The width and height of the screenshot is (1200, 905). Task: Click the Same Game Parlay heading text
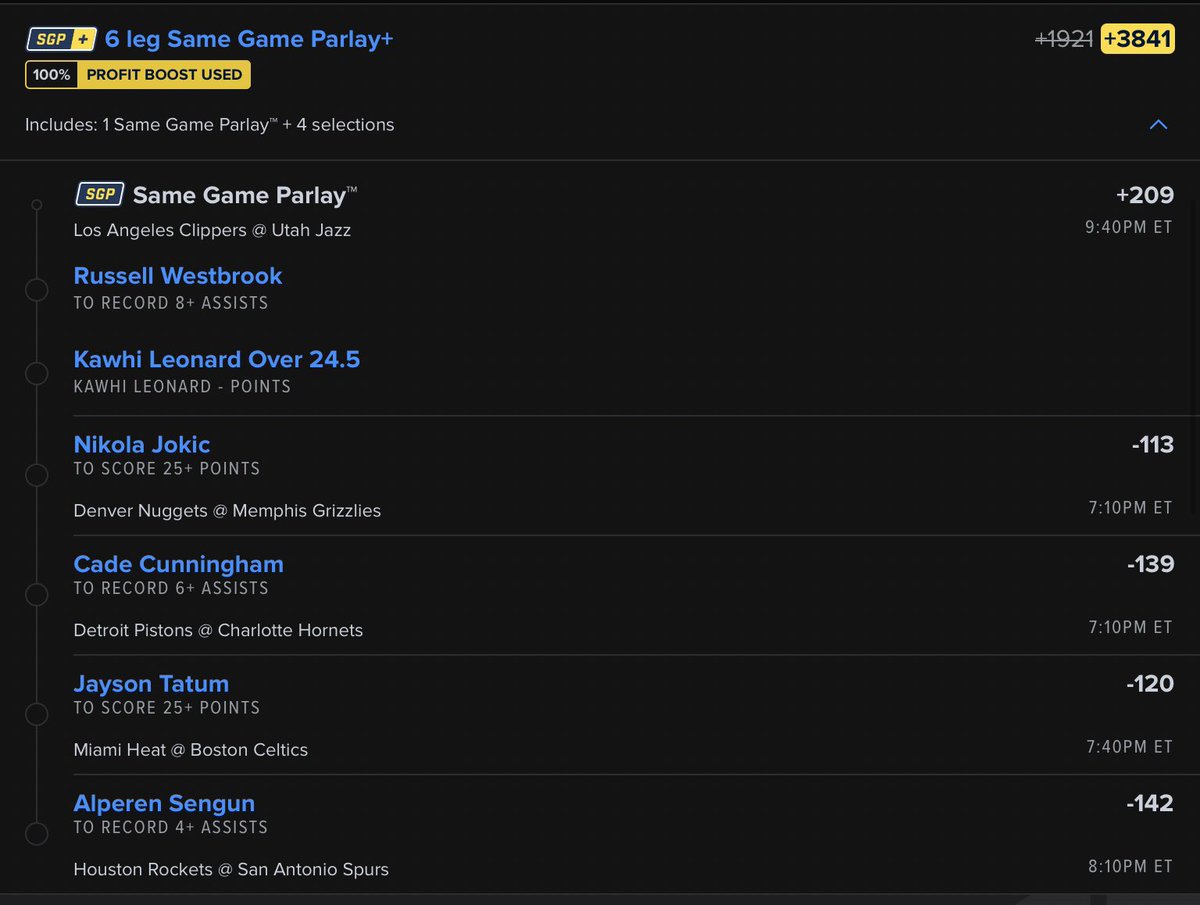click(x=245, y=195)
